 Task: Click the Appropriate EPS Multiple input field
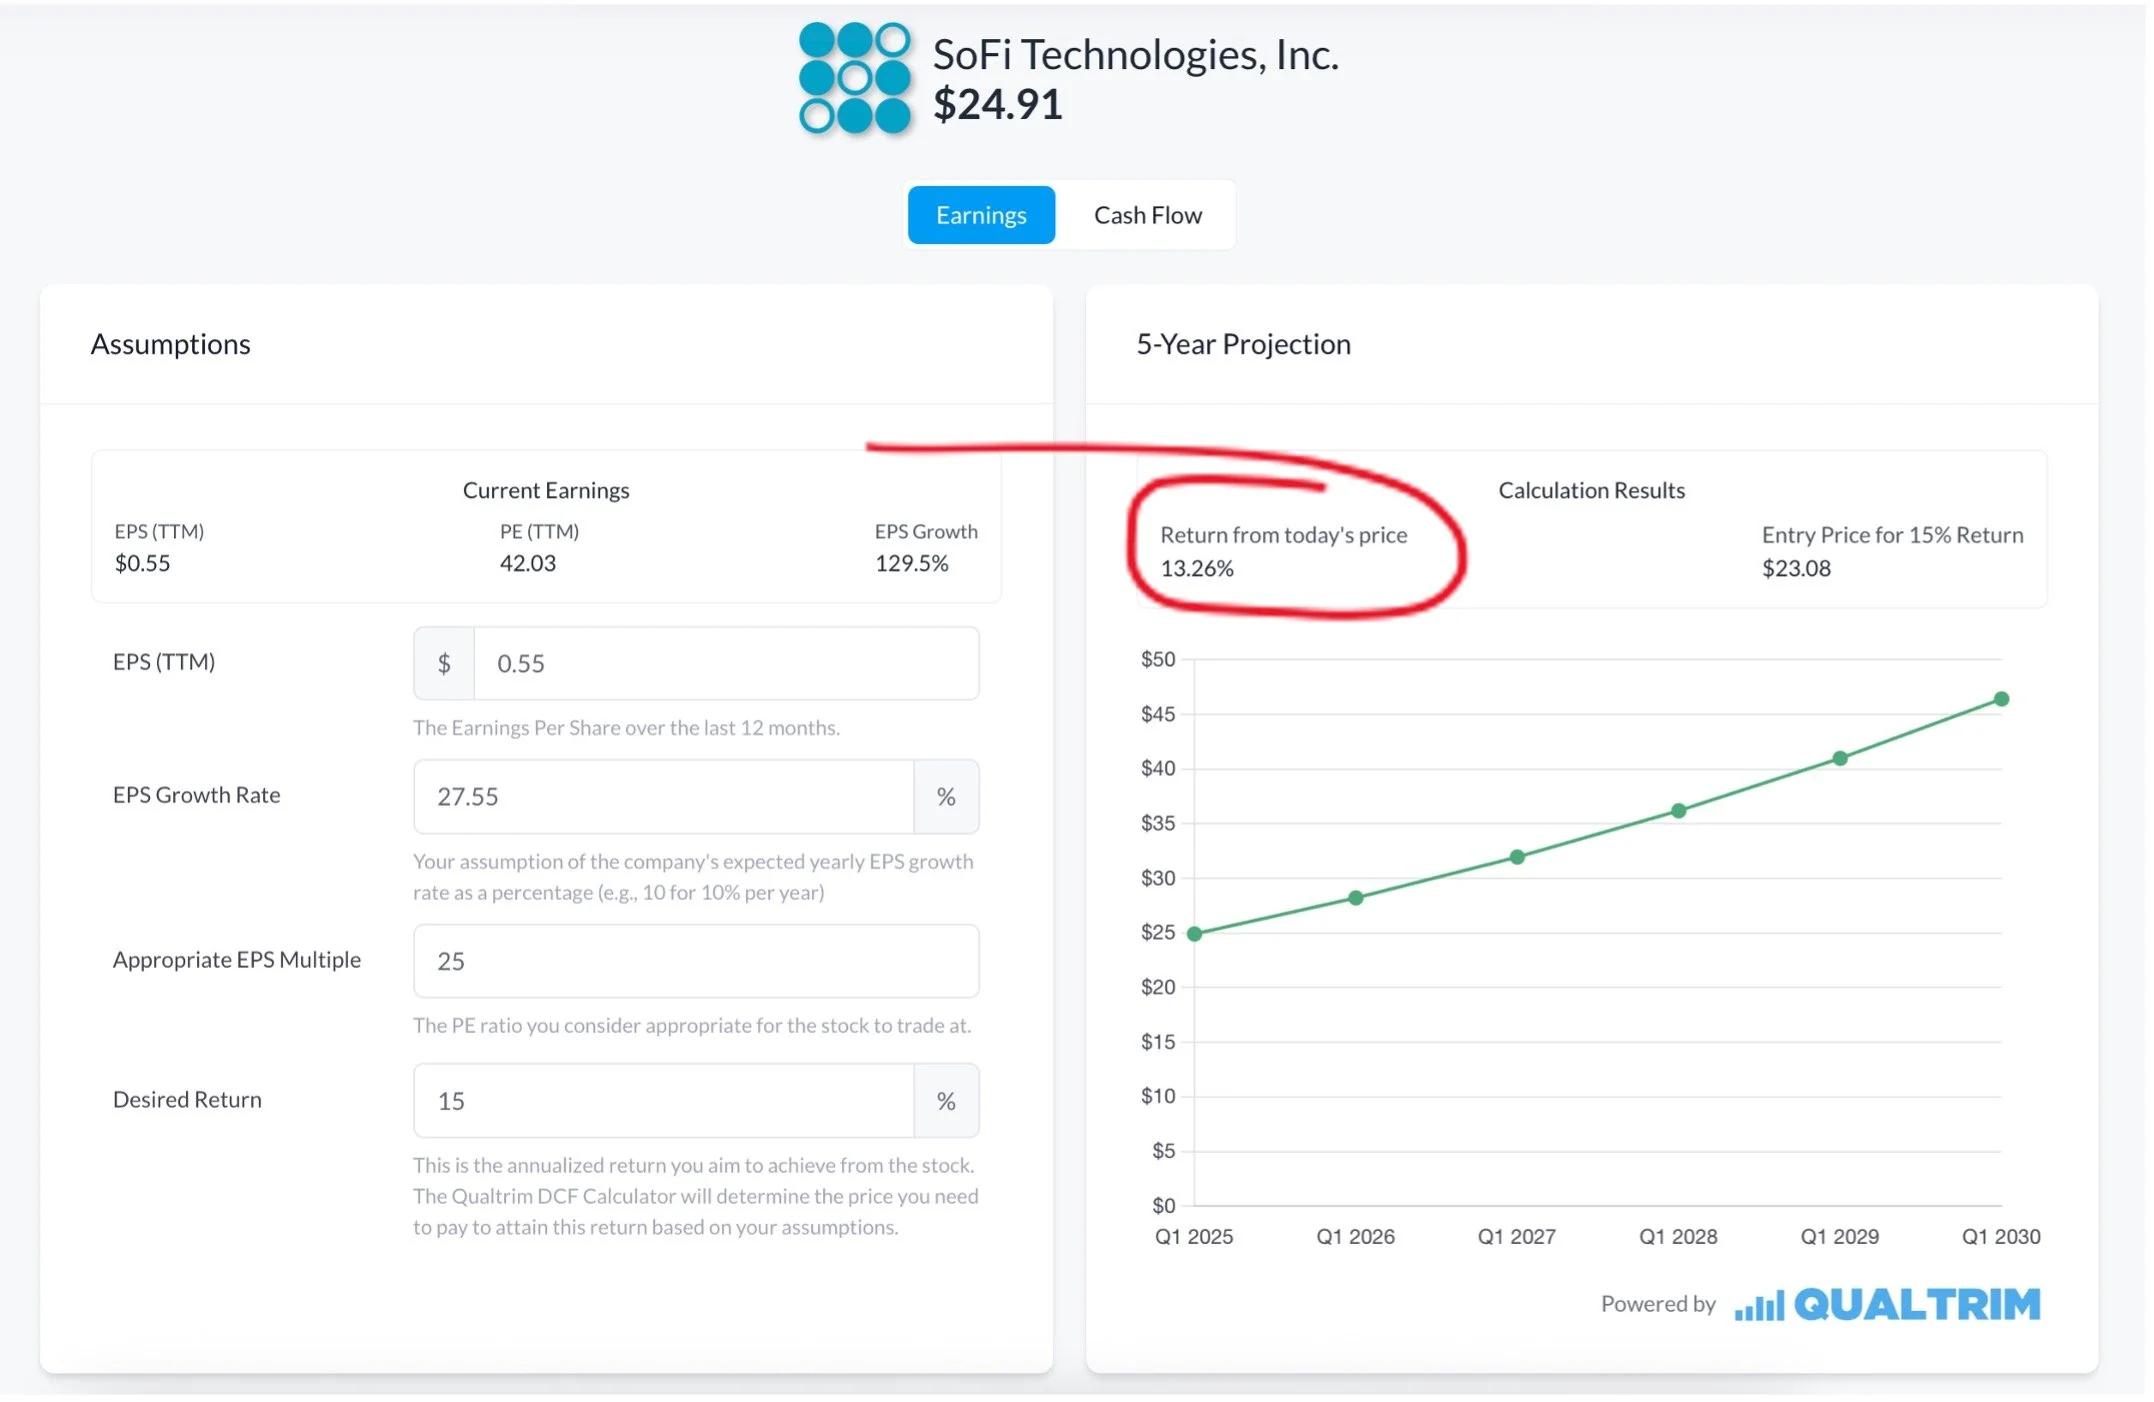(x=696, y=961)
